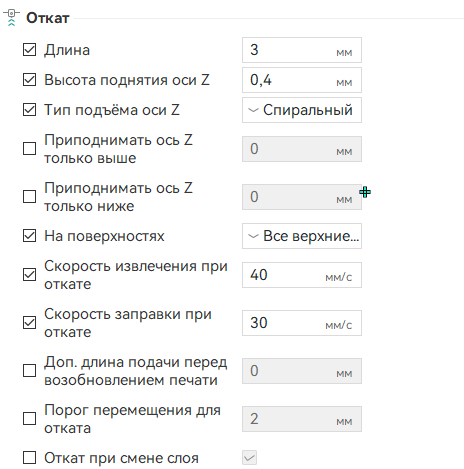464x469 pixels.
Task: Click retraction speed field showing 40
Action: point(302,275)
